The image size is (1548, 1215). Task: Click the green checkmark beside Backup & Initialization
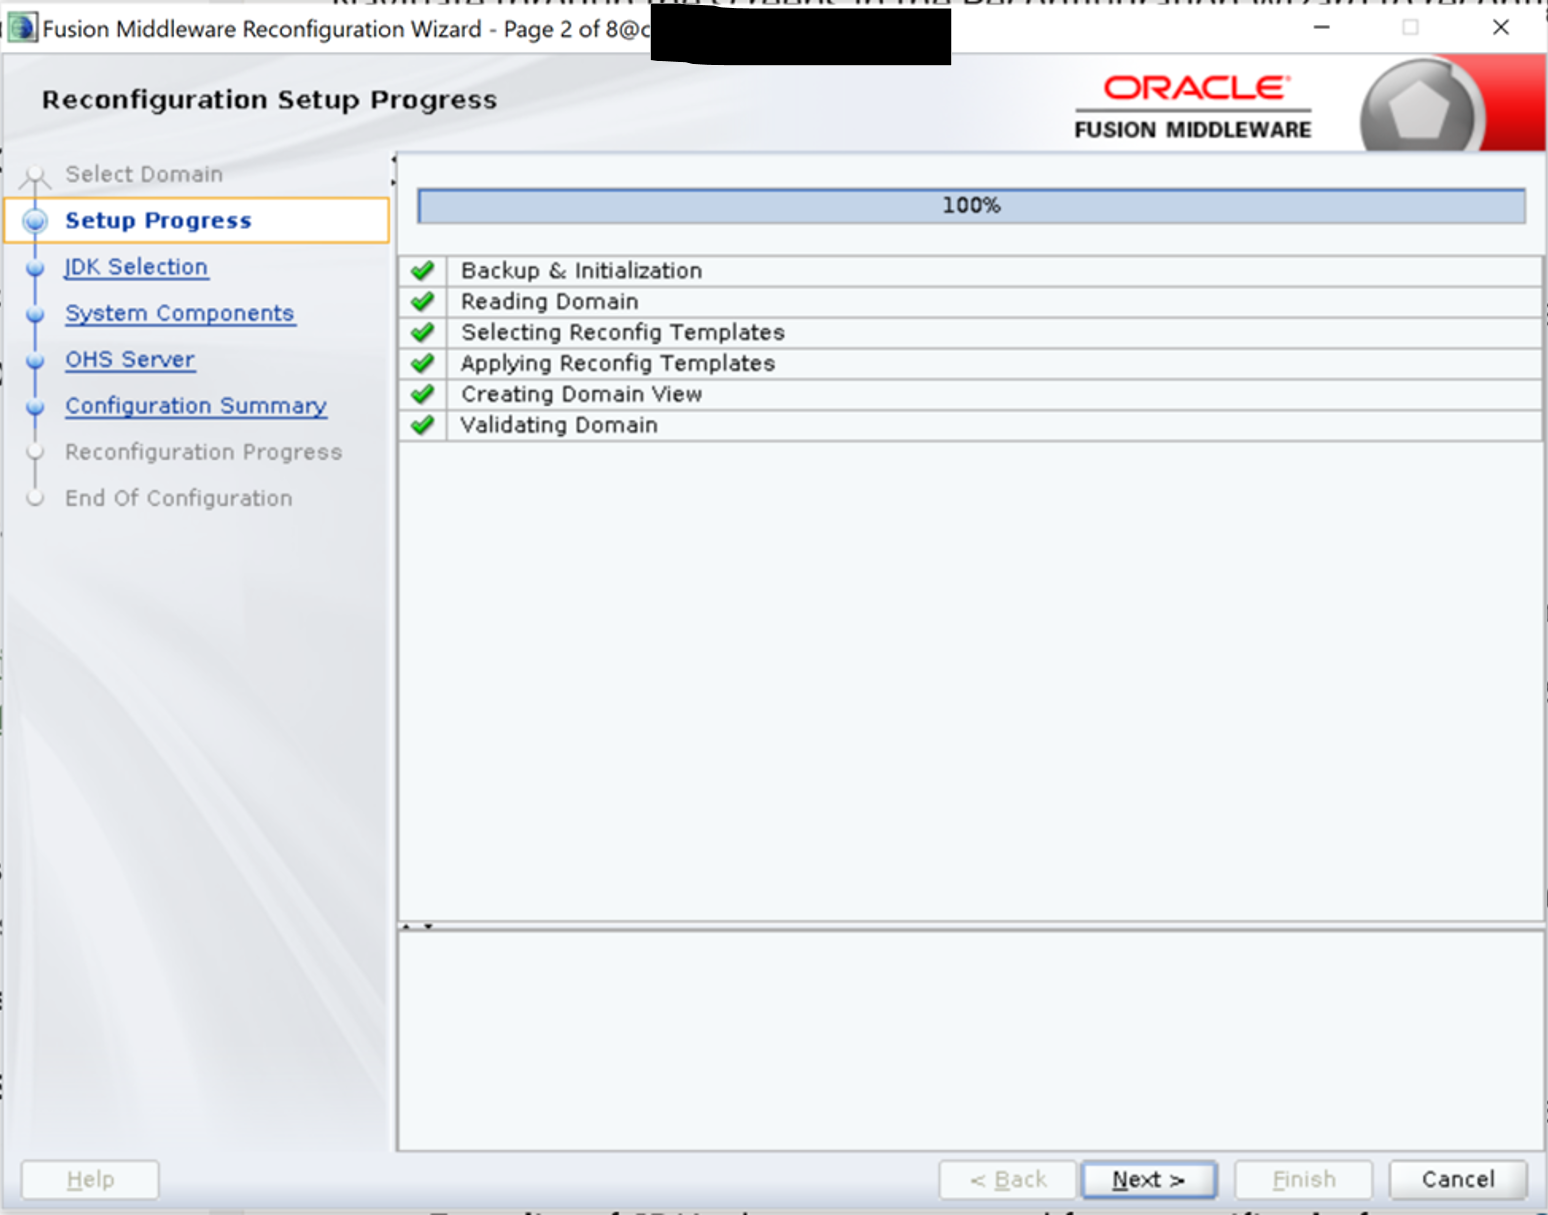point(423,271)
